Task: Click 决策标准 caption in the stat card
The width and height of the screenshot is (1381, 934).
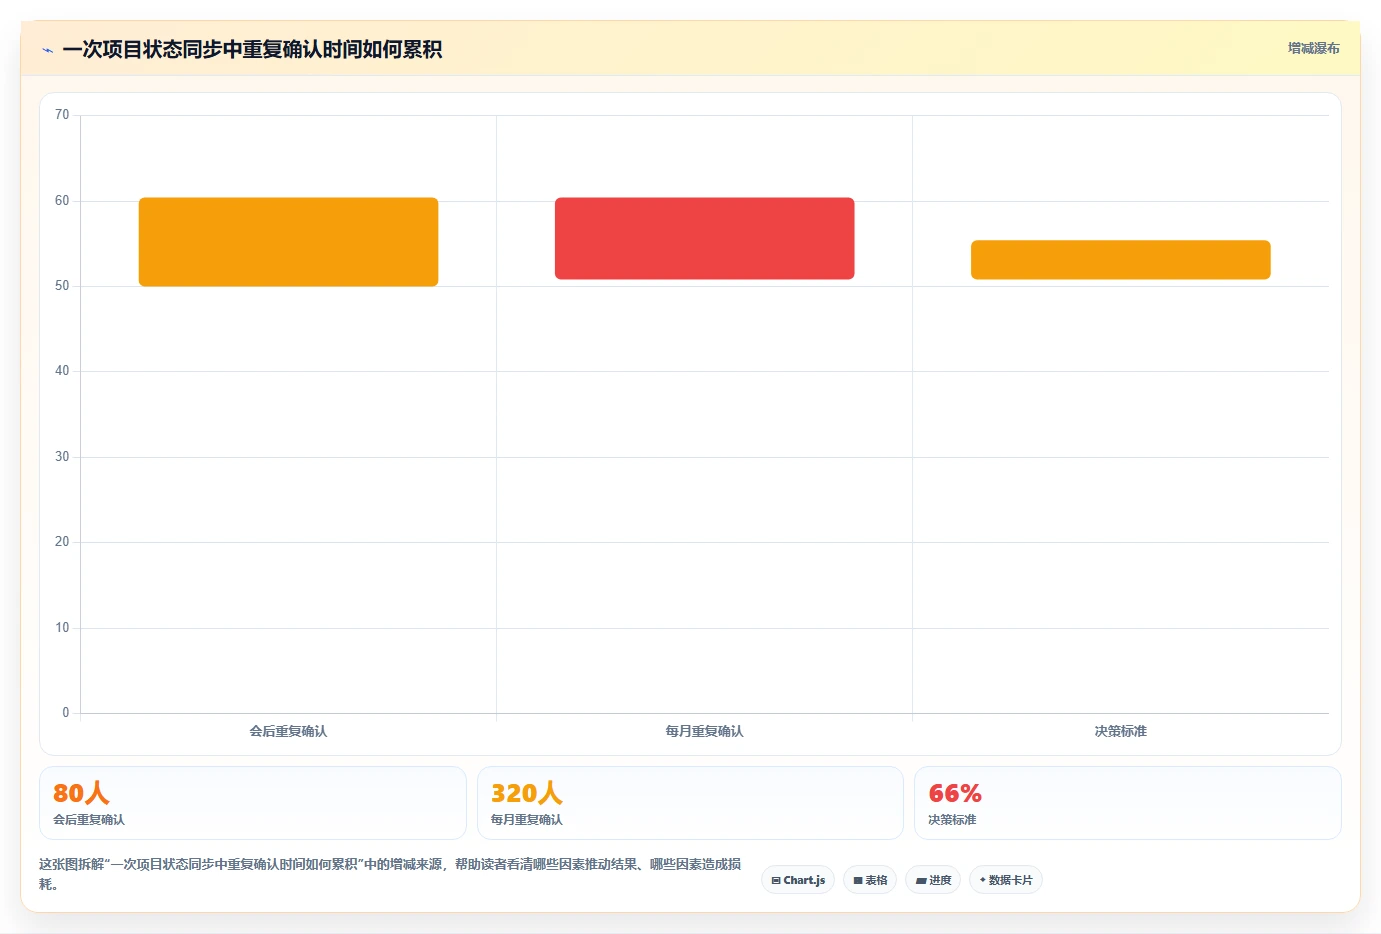Action: (952, 819)
